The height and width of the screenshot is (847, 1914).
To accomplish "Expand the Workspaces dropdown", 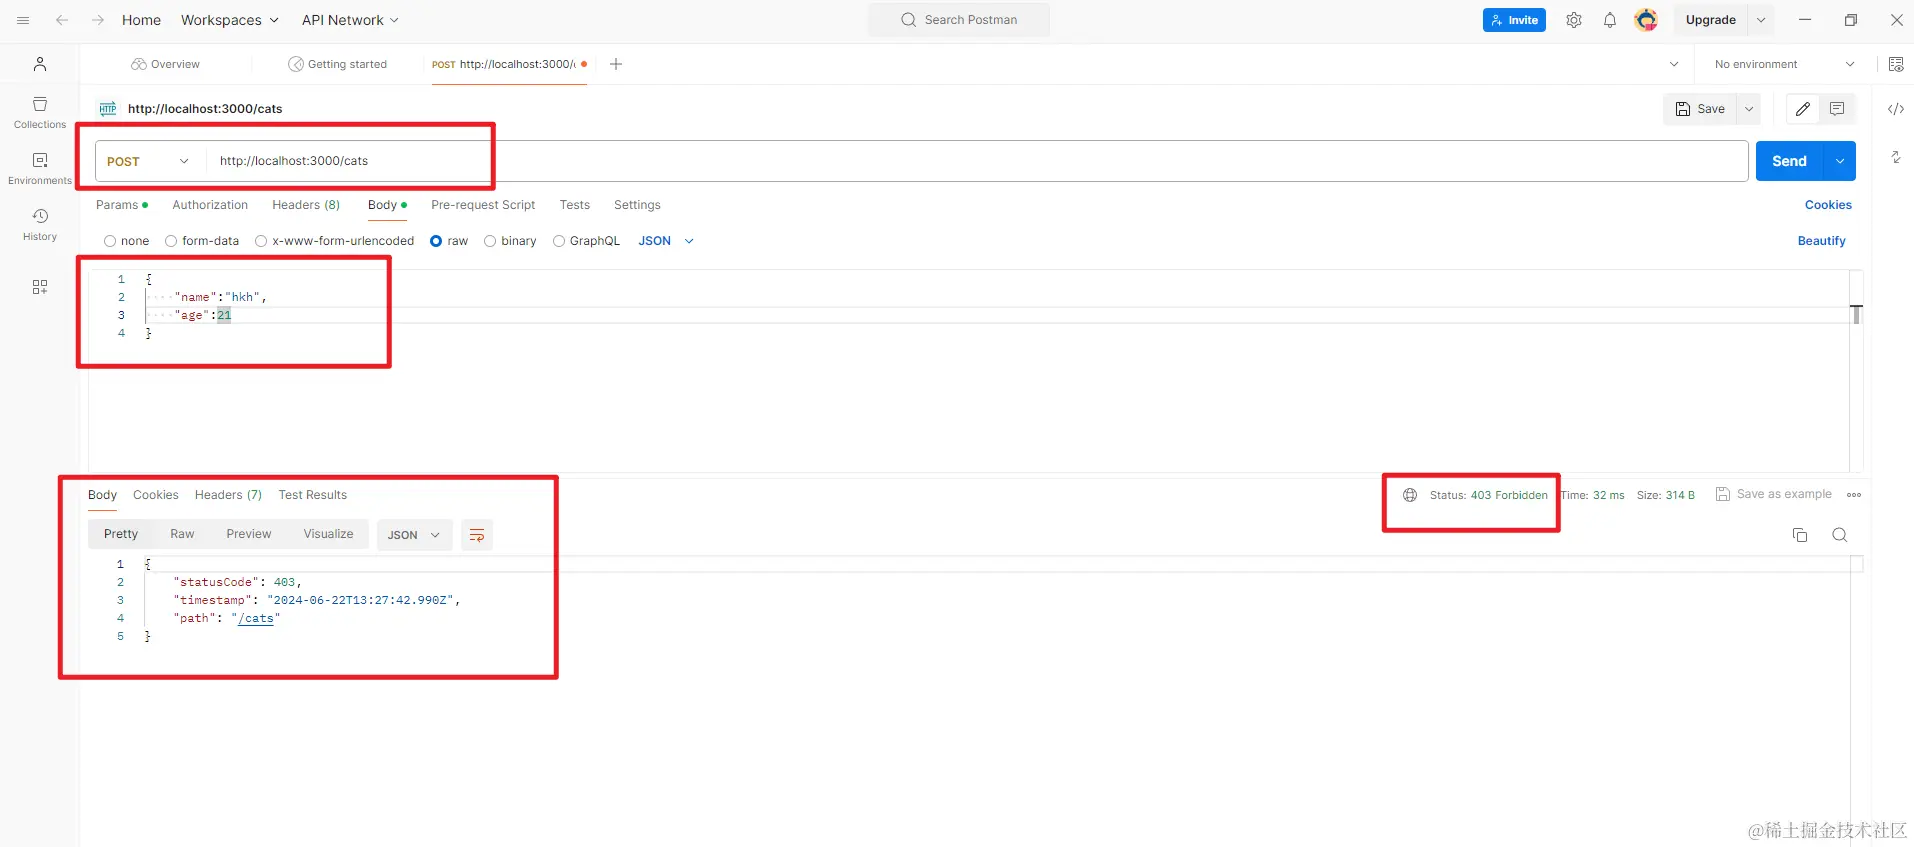I will [x=230, y=20].
